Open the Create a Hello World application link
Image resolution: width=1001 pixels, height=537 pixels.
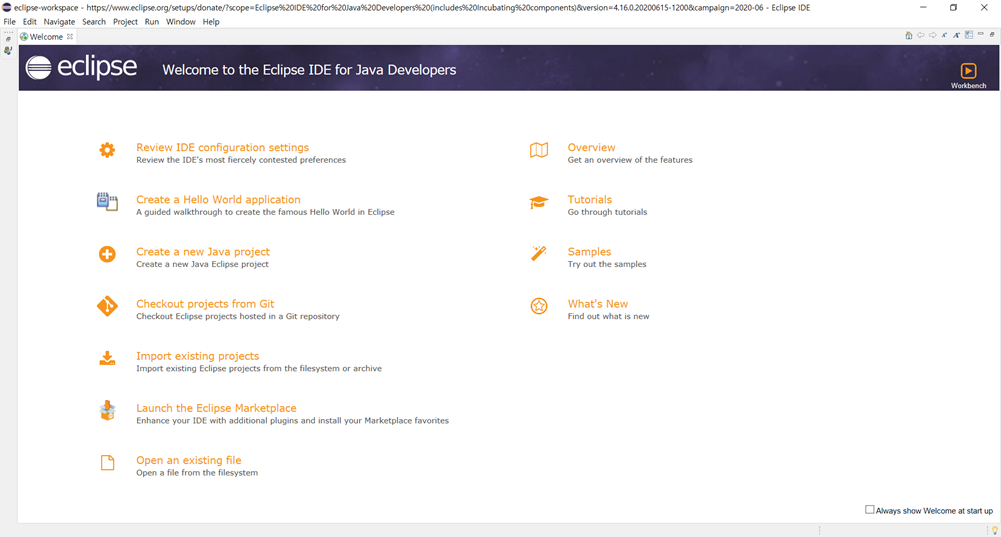[x=218, y=200]
